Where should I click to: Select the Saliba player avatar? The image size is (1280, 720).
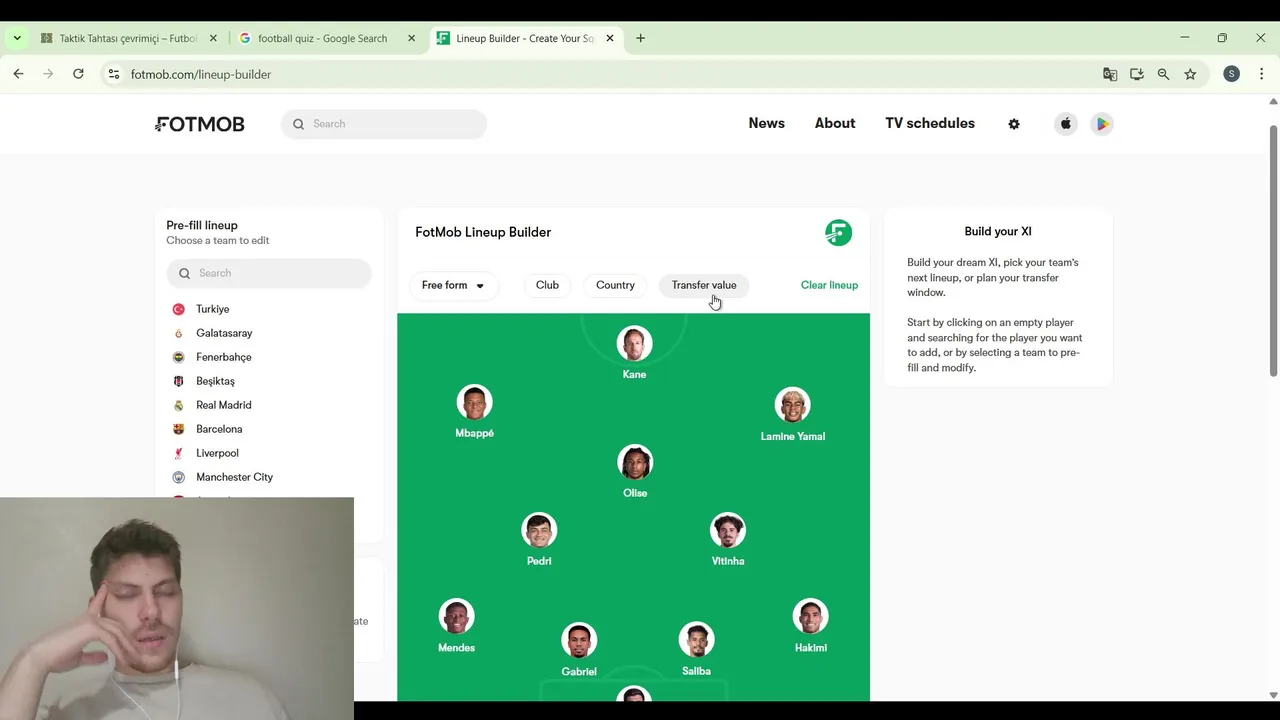696,641
